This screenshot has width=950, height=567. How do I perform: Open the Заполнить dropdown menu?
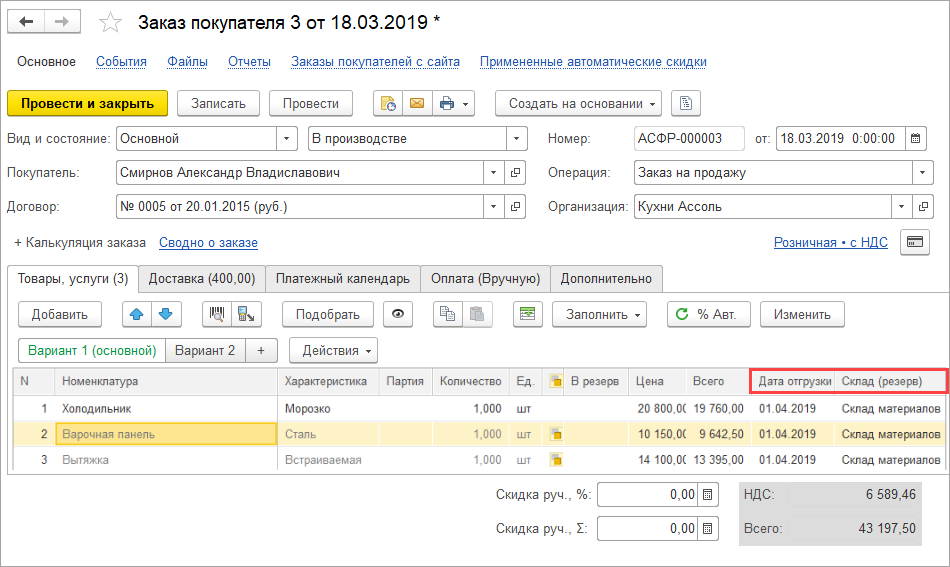point(599,314)
